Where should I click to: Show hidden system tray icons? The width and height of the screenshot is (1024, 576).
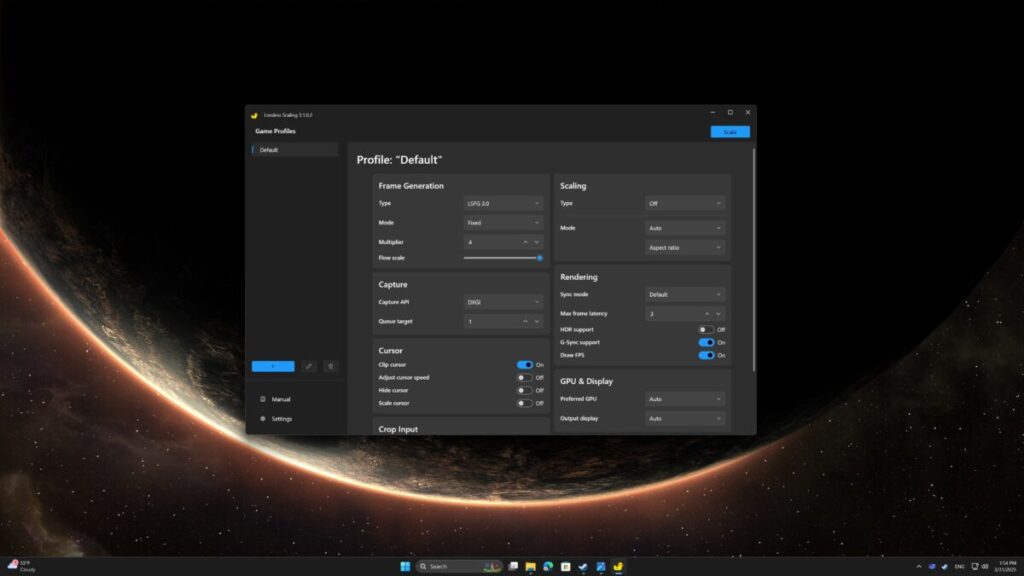pyautogui.click(x=919, y=566)
